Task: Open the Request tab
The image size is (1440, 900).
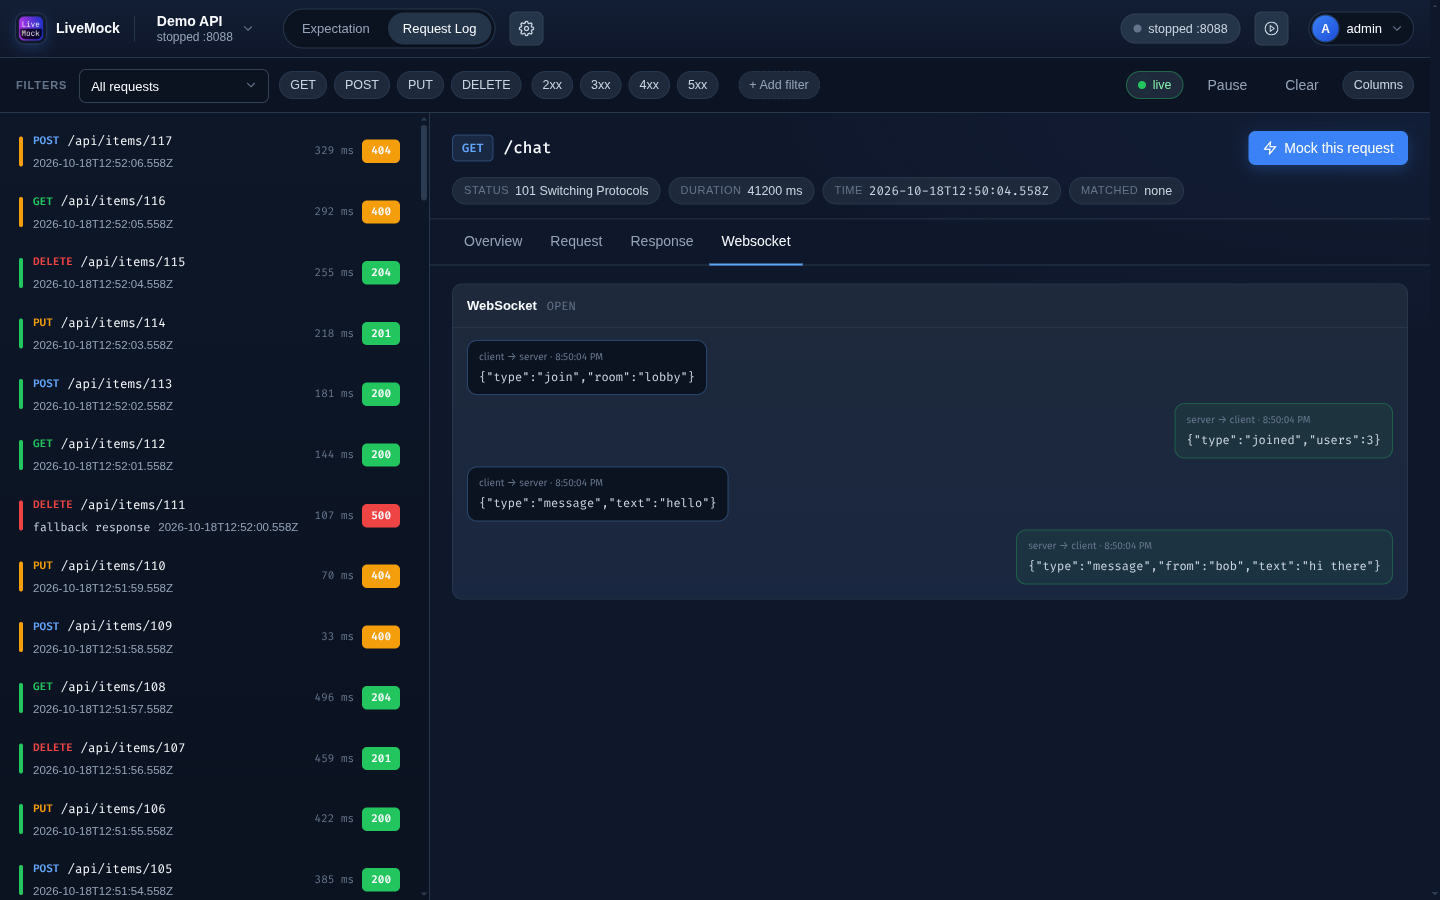Action: [x=576, y=241]
